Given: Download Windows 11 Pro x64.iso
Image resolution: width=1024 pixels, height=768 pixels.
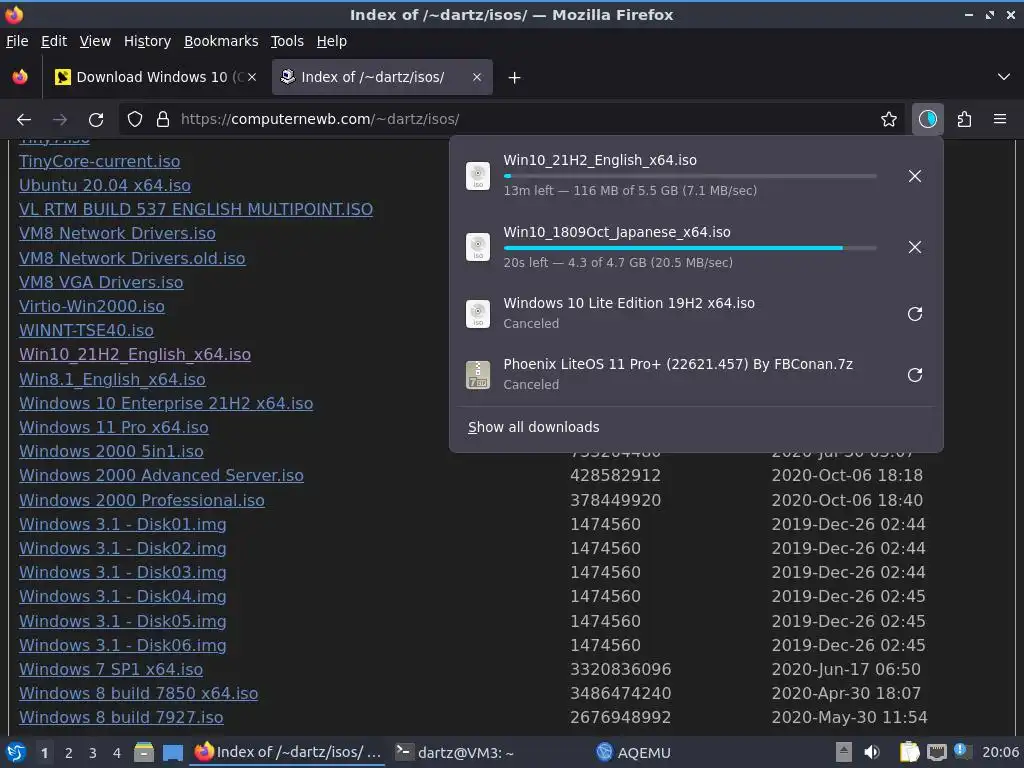Looking at the screenshot, I should click(x=114, y=428).
